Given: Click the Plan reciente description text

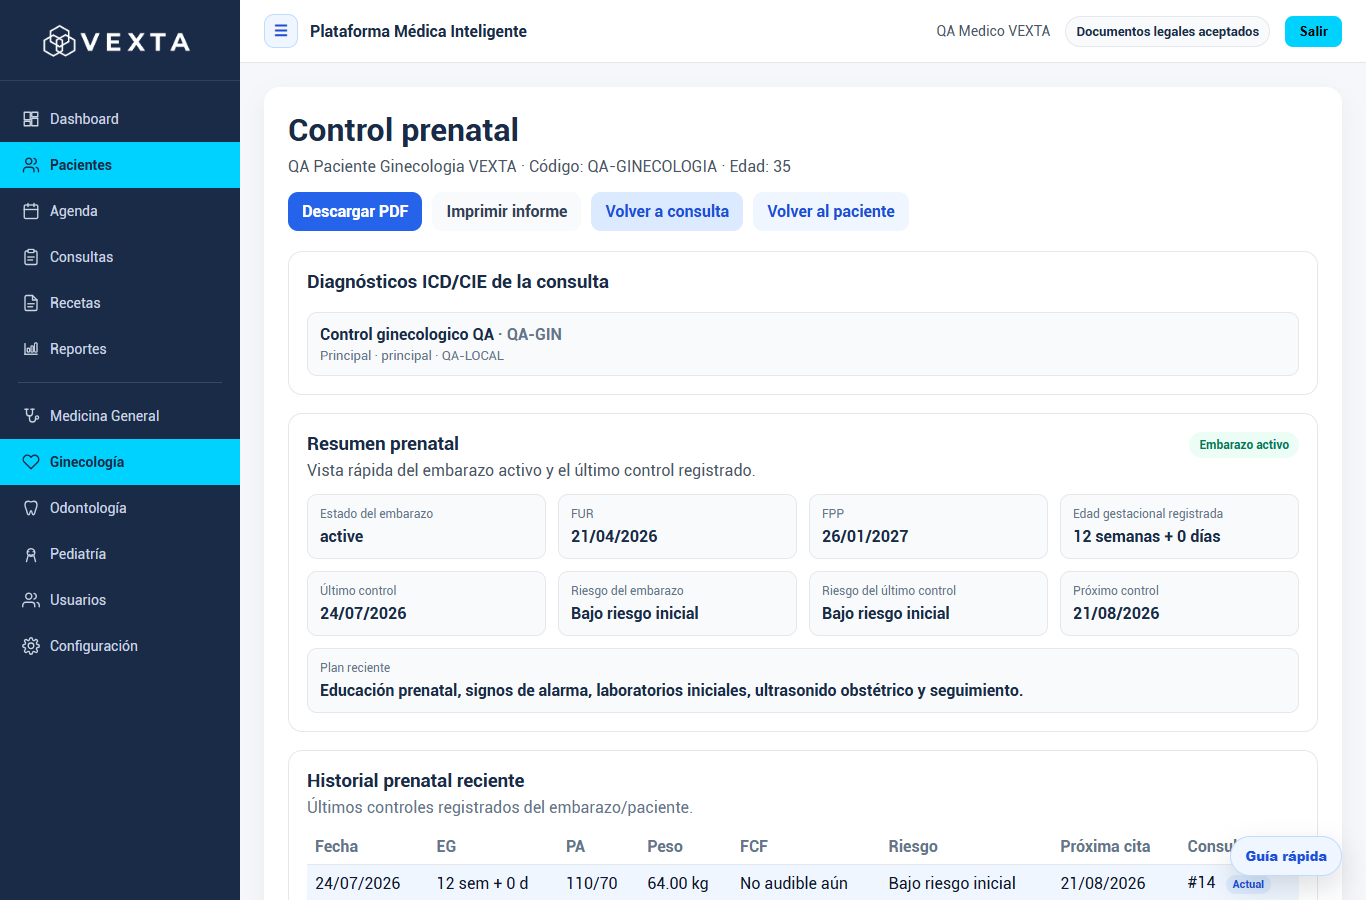Looking at the screenshot, I should pos(671,690).
